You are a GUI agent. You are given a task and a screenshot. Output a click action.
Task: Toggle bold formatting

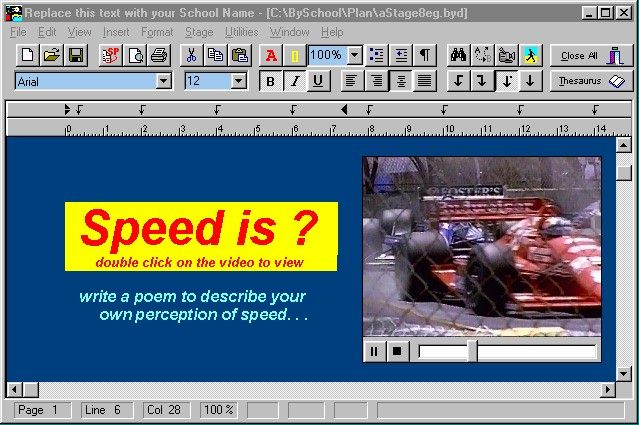pos(271,81)
